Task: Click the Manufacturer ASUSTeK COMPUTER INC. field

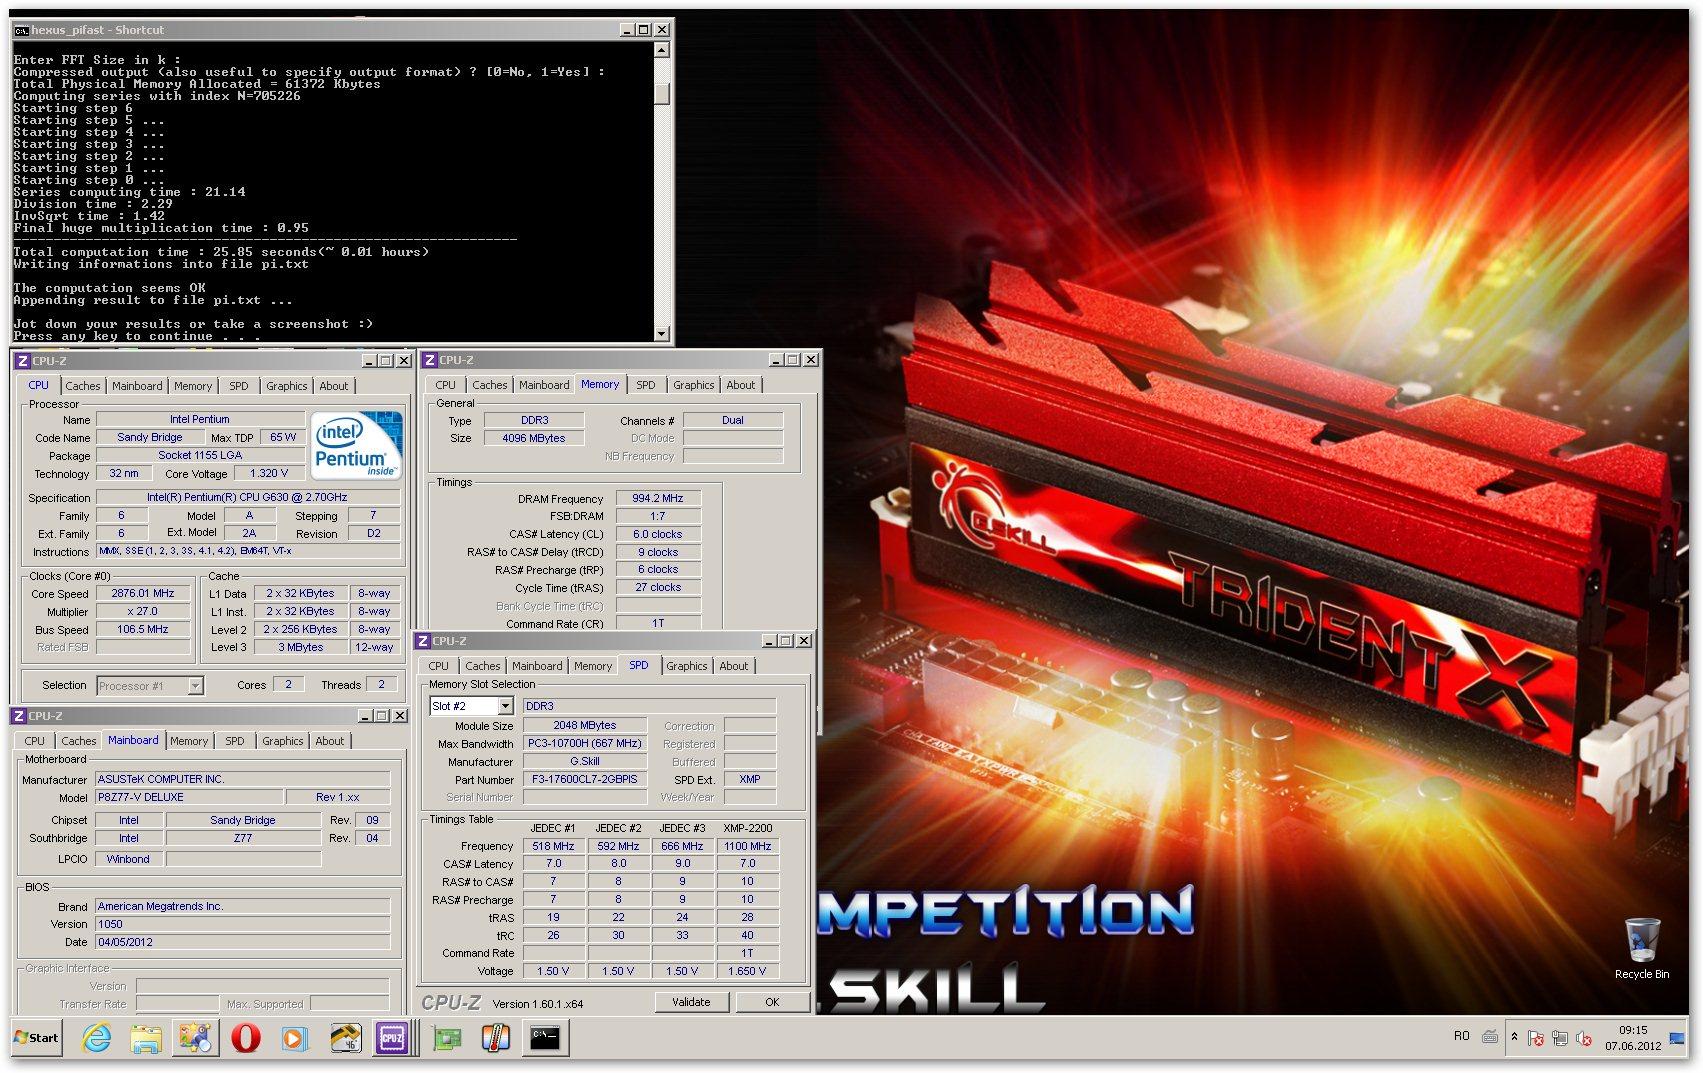Action: (x=242, y=779)
